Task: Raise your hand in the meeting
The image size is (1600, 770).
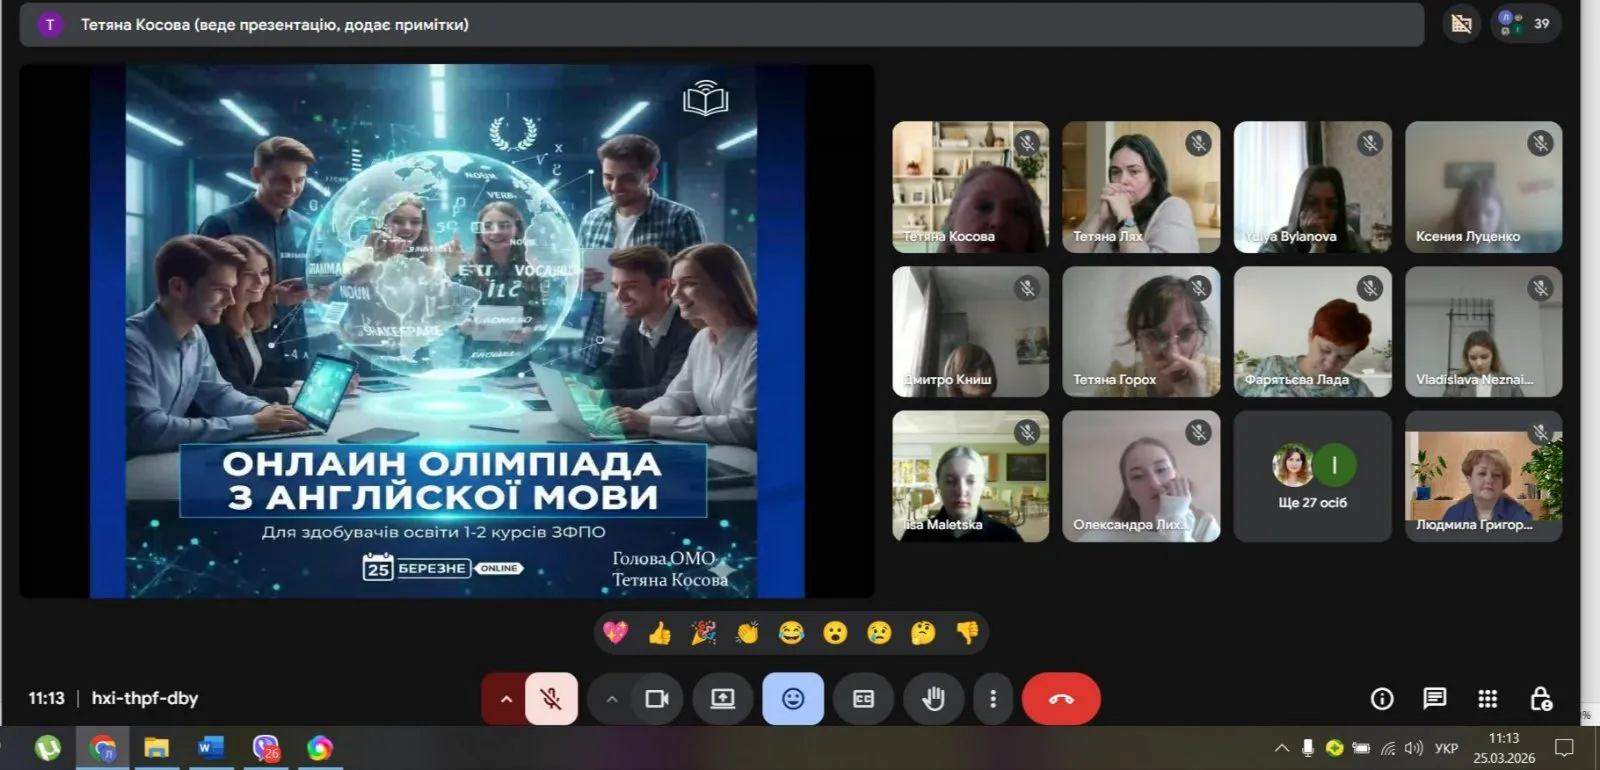Action: (x=933, y=699)
